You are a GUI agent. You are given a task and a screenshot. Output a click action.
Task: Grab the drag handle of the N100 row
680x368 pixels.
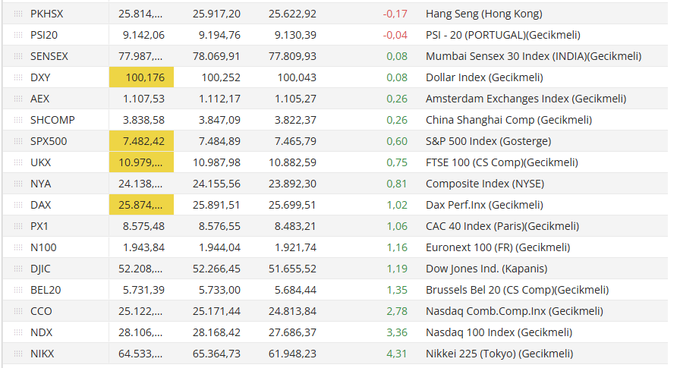[x=18, y=248]
